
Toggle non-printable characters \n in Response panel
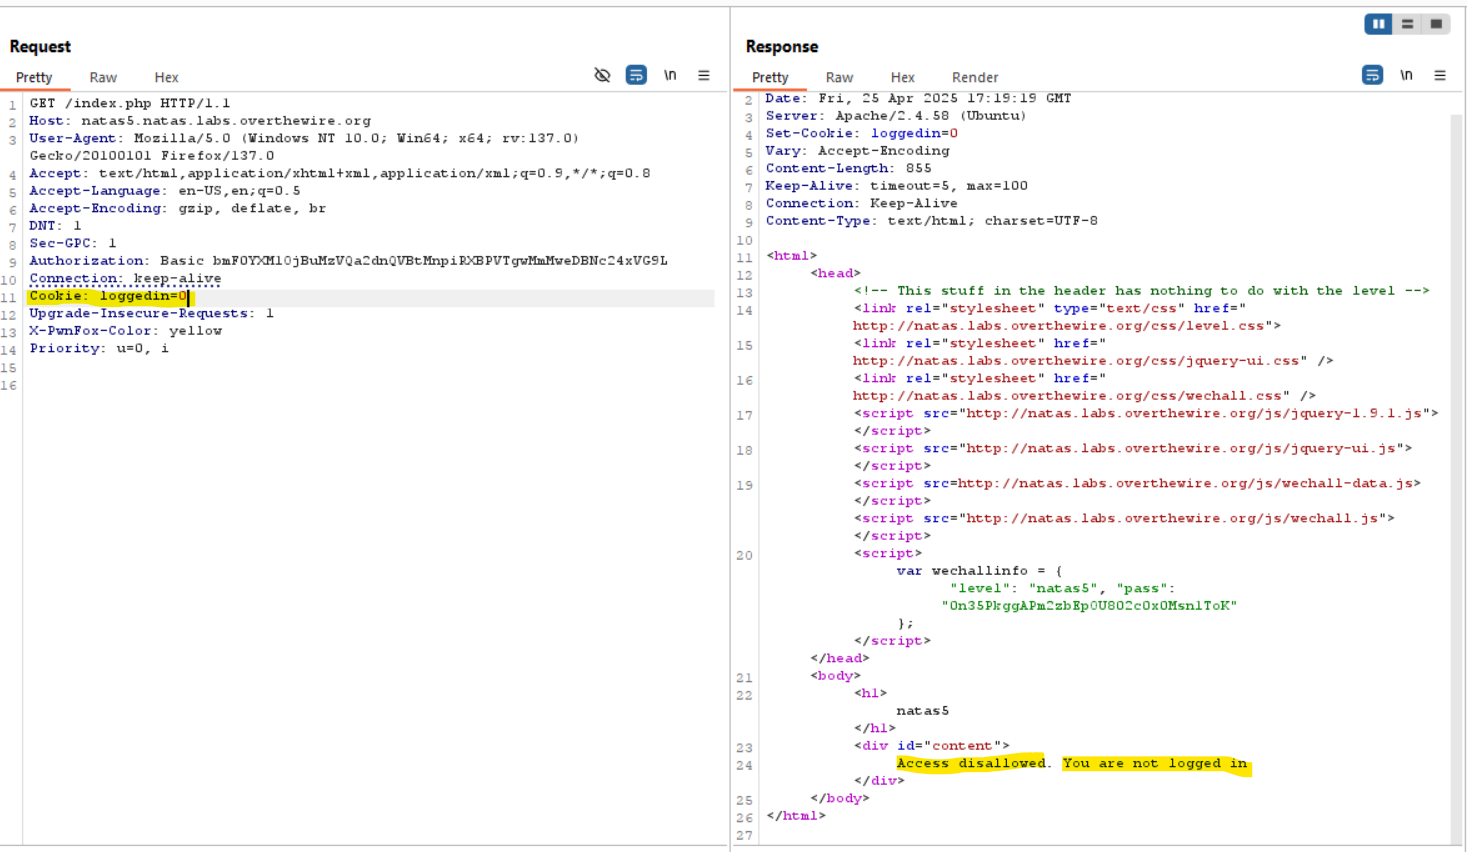coord(1406,75)
